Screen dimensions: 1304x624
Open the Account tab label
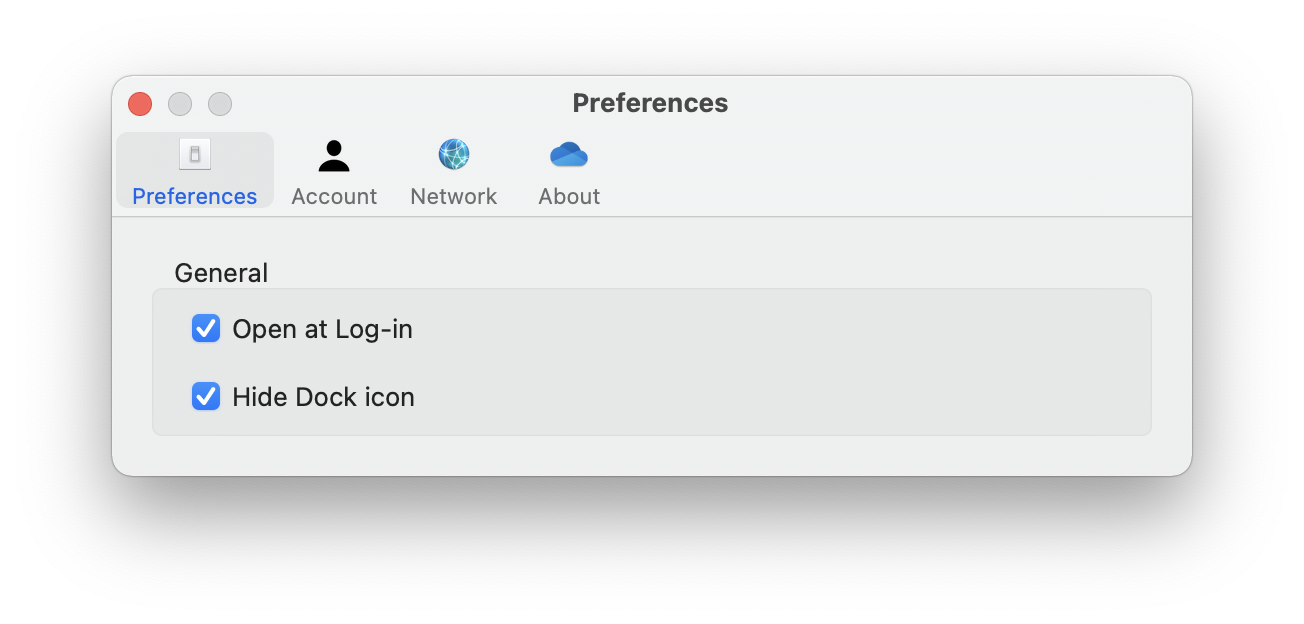(334, 196)
